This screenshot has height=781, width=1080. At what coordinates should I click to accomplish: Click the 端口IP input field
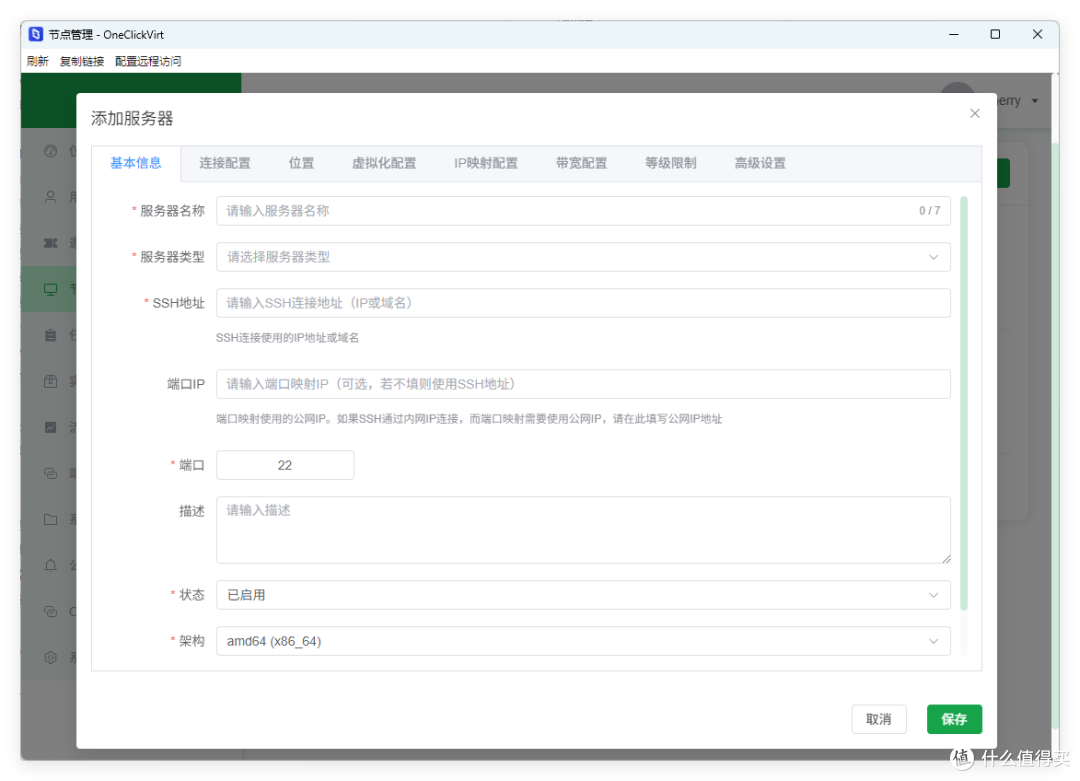tap(583, 384)
